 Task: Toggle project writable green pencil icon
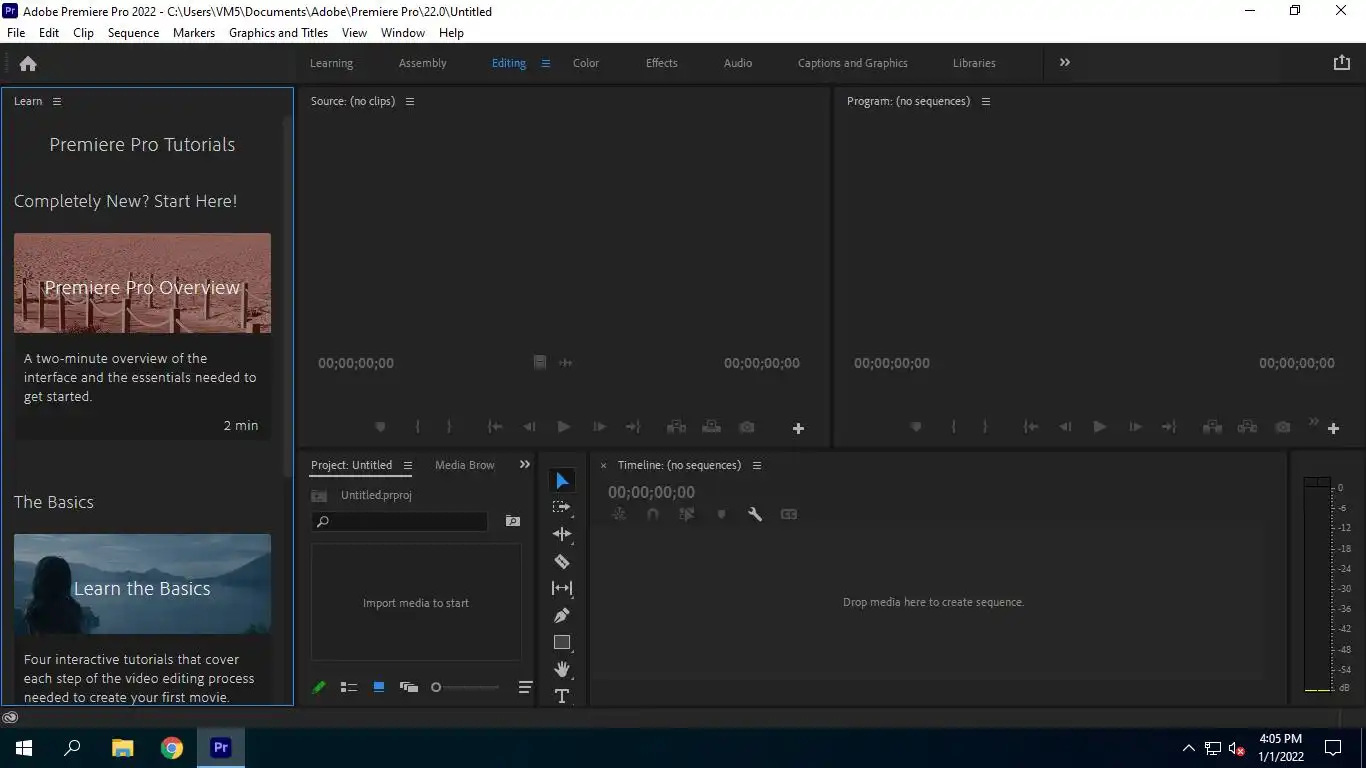pos(319,687)
